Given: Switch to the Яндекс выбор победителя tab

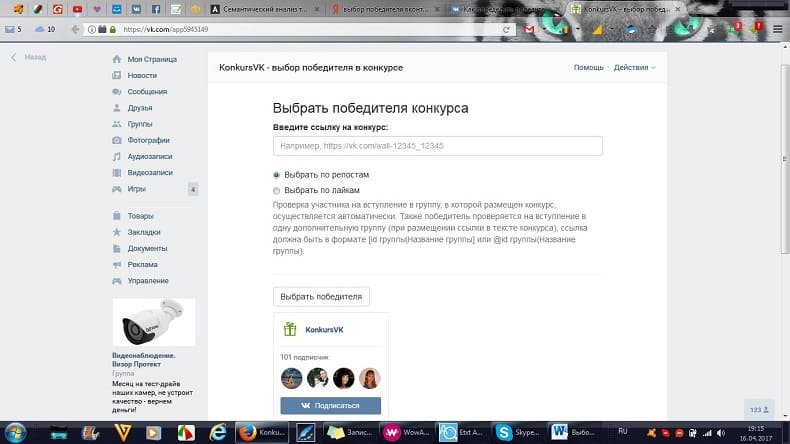Looking at the screenshot, I should (388, 8).
